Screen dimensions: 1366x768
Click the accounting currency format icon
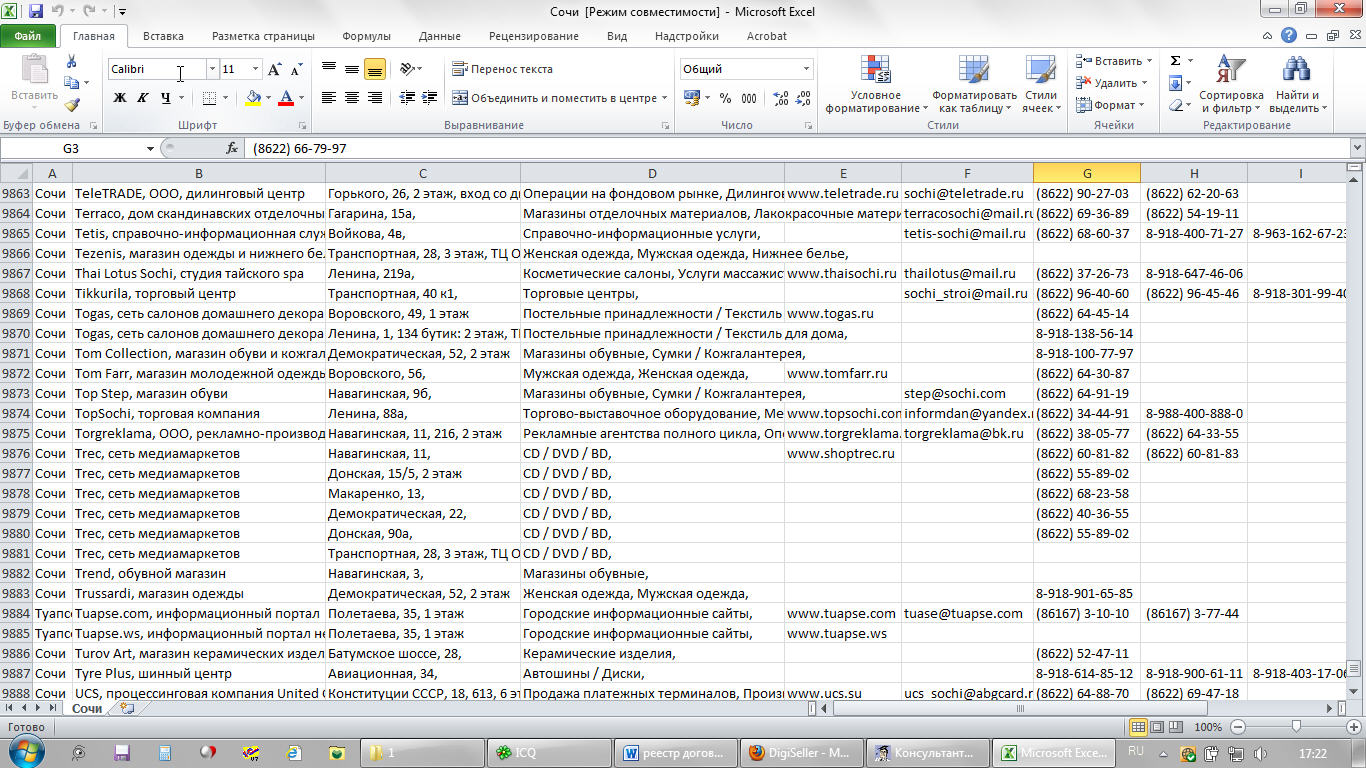[691, 98]
